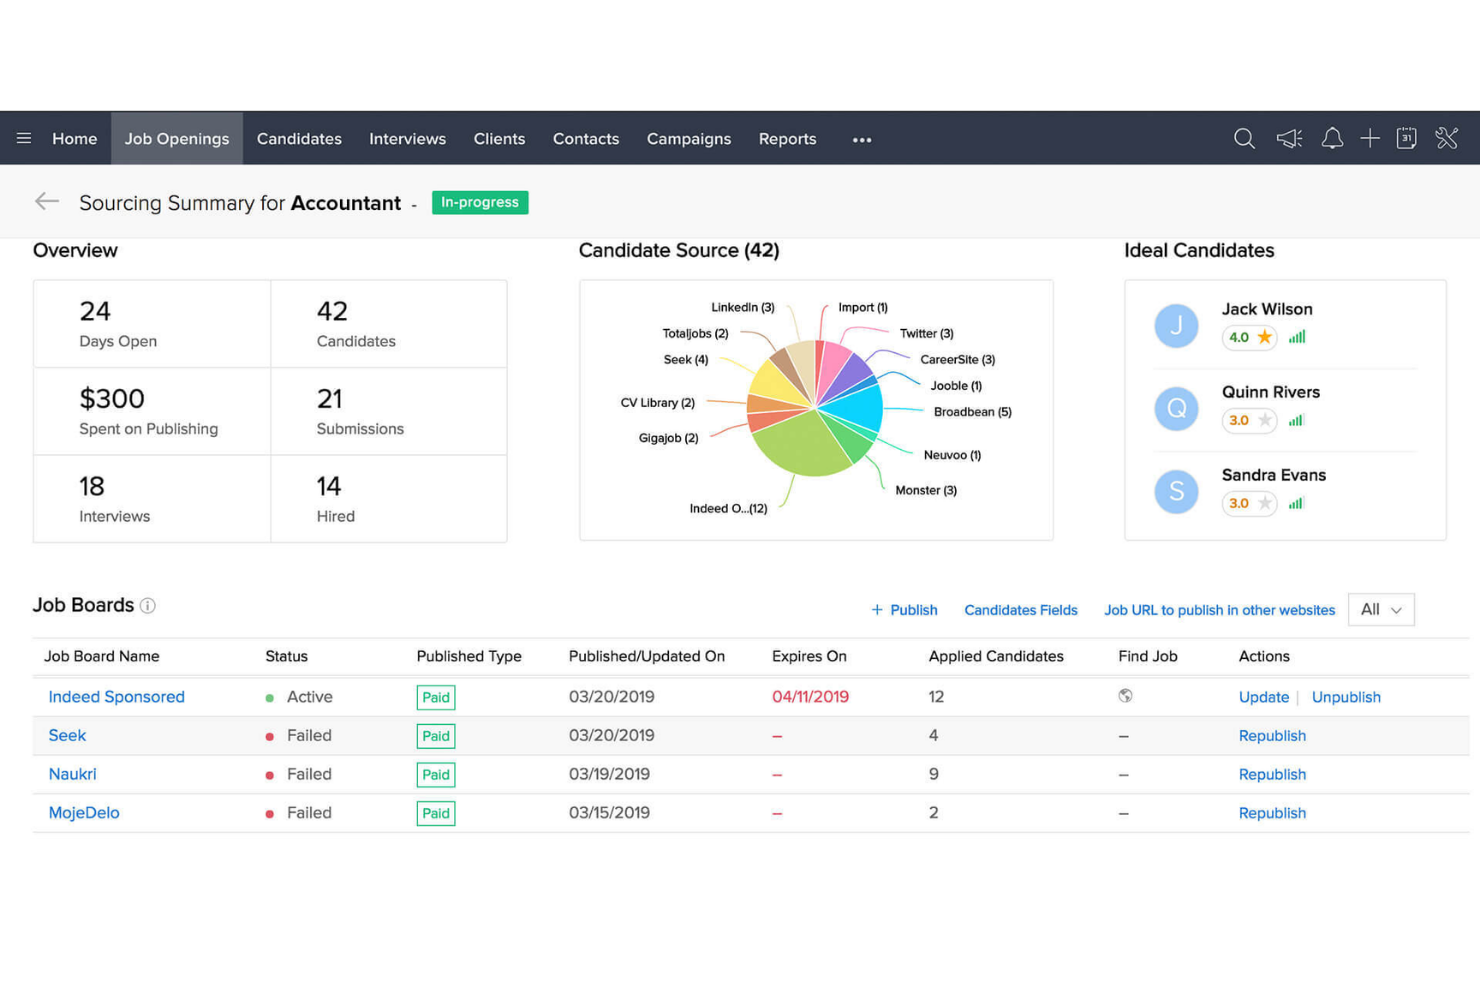1480x987 pixels.
Task: Click the megaphone announcements icon
Action: tap(1288, 138)
